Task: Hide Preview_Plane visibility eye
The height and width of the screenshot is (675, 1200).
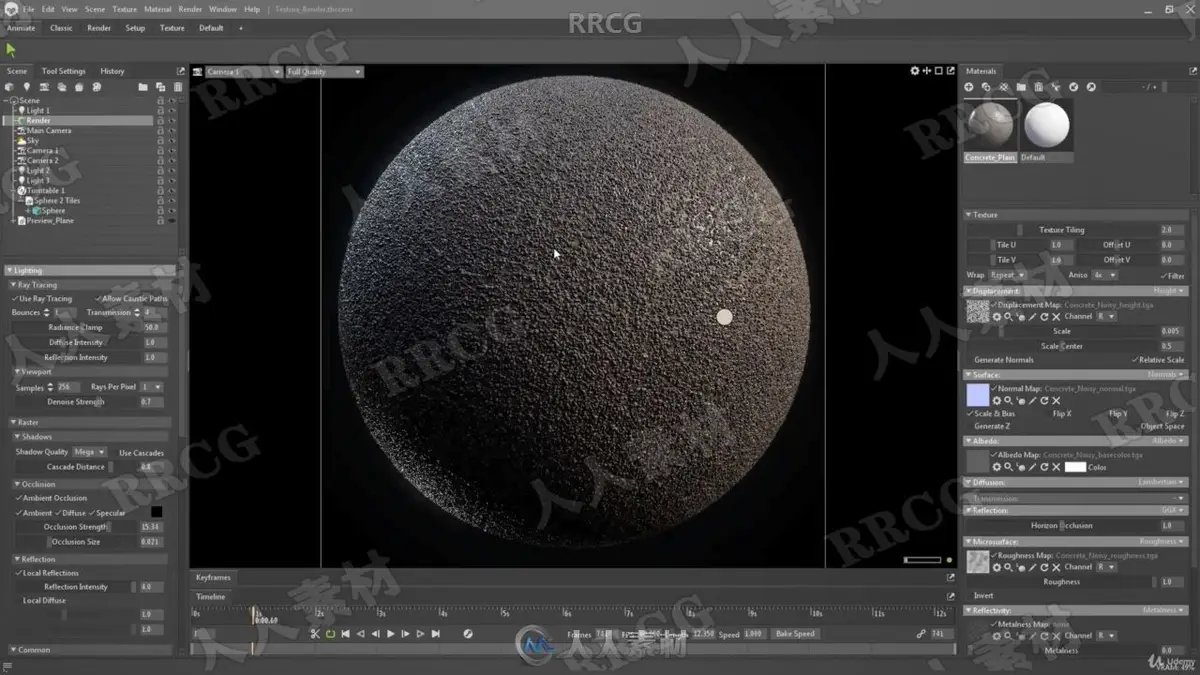Action: point(172,220)
